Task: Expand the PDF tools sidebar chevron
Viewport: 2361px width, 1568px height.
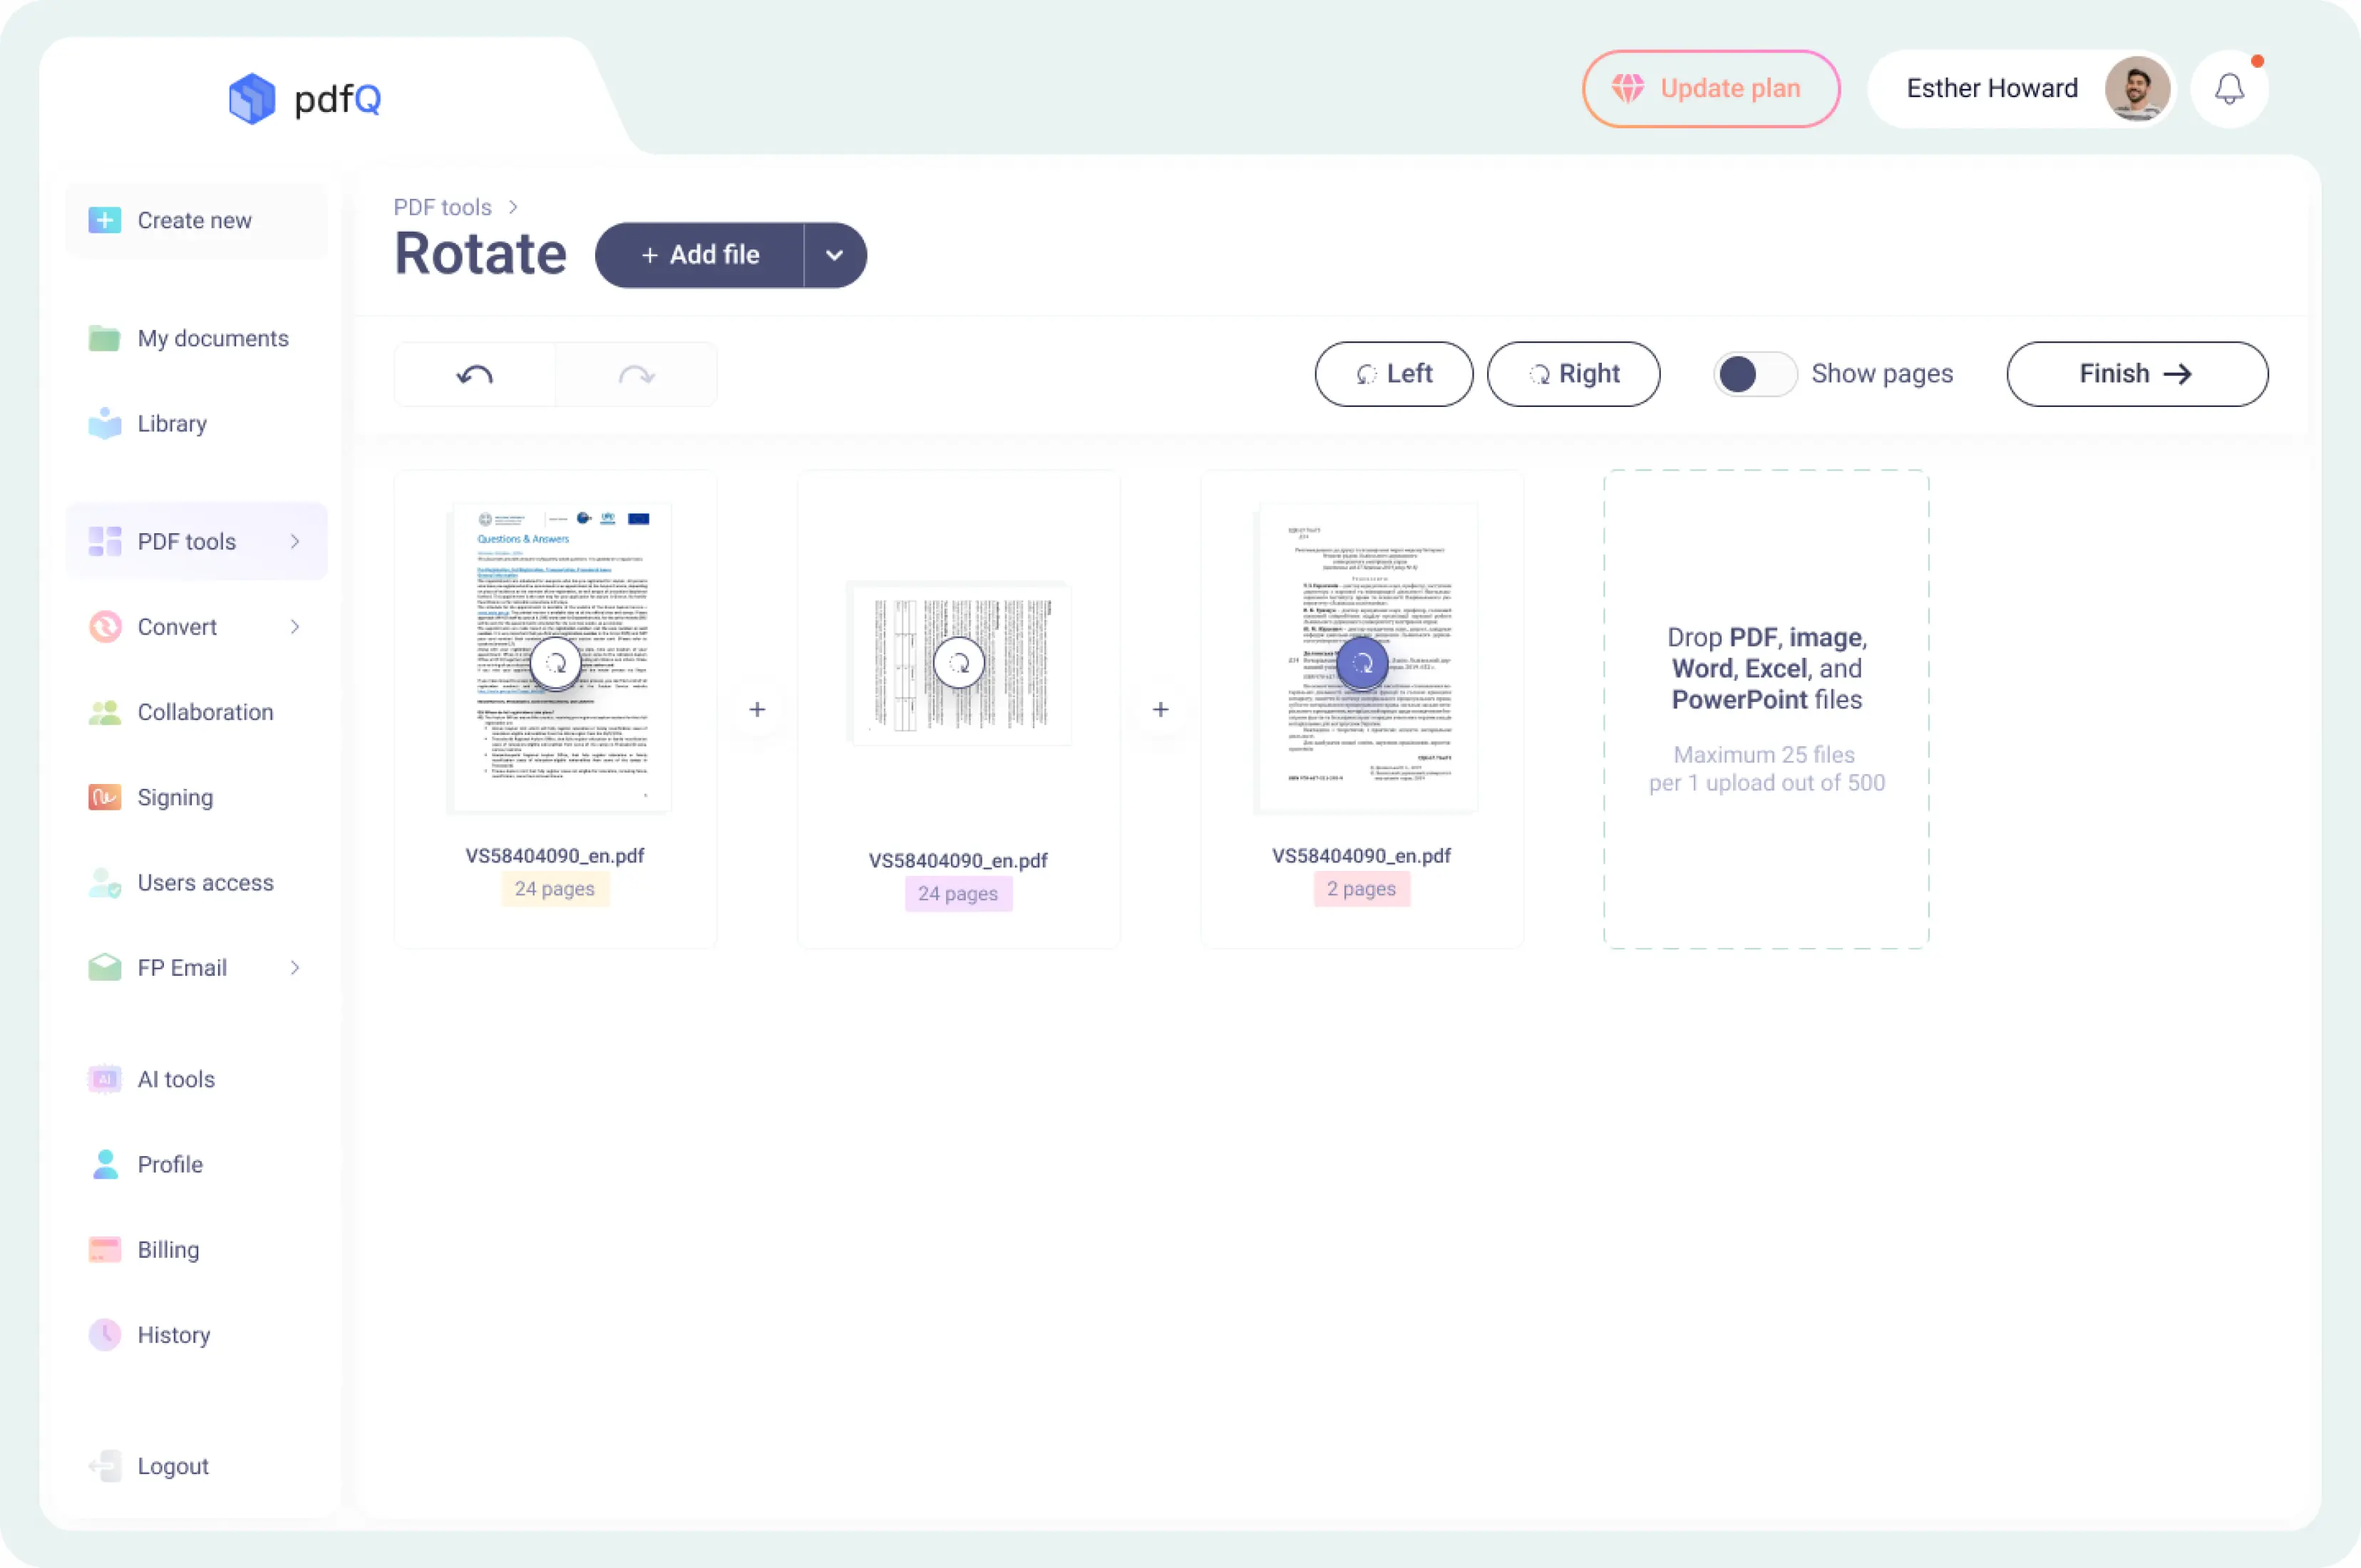Action: click(x=295, y=541)
